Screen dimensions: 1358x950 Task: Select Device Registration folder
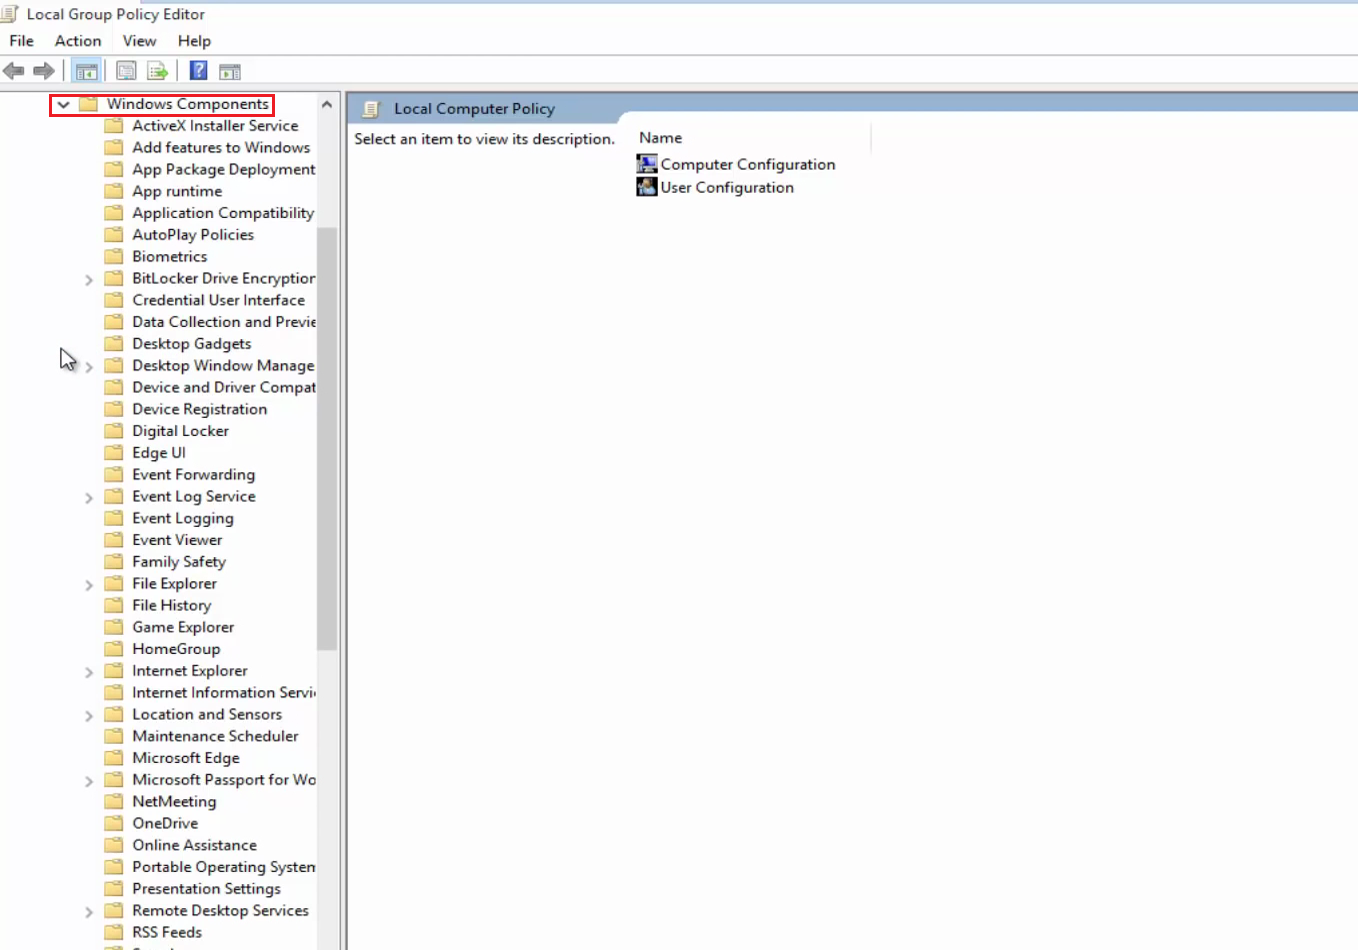click(x=200, y=409)
